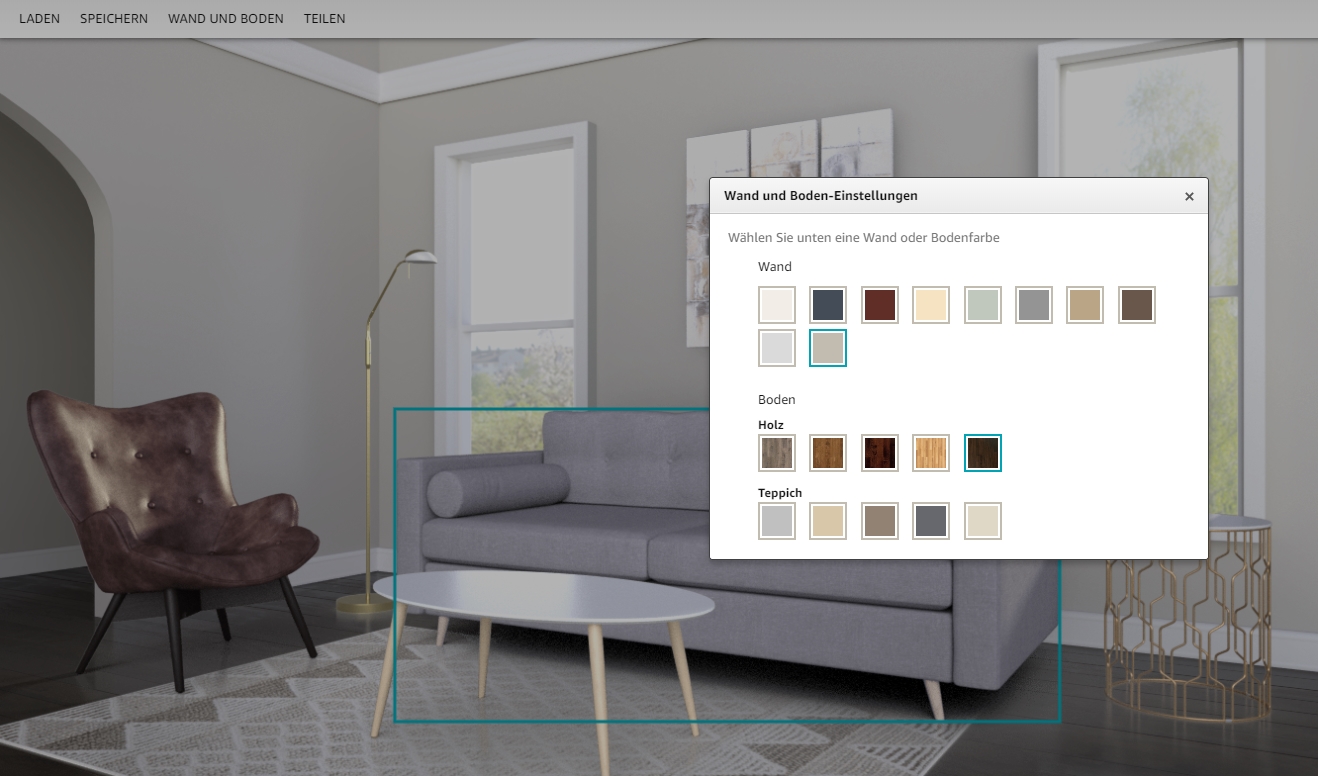Select the highlighted greige wall swatch
1318x776 pixels.
coord(828,348)
